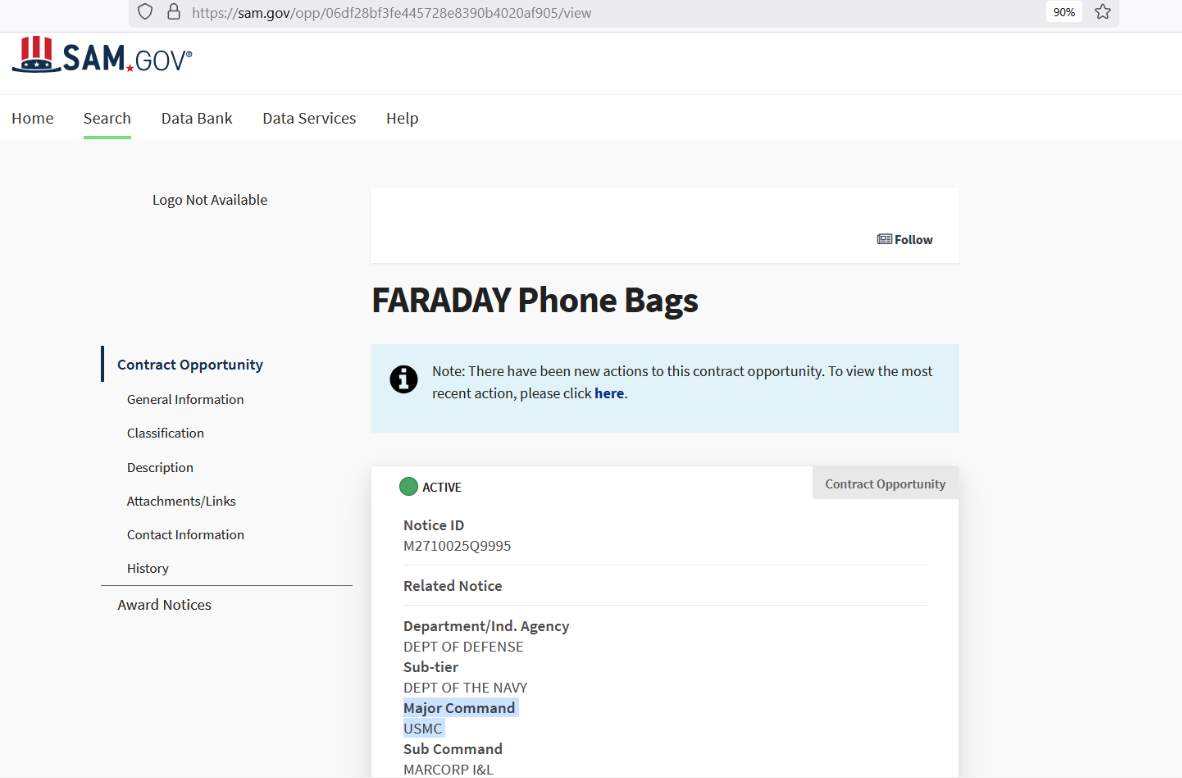Click the highlighted Major Command label
Screen dimensions: 1182x778
[459, 708]
